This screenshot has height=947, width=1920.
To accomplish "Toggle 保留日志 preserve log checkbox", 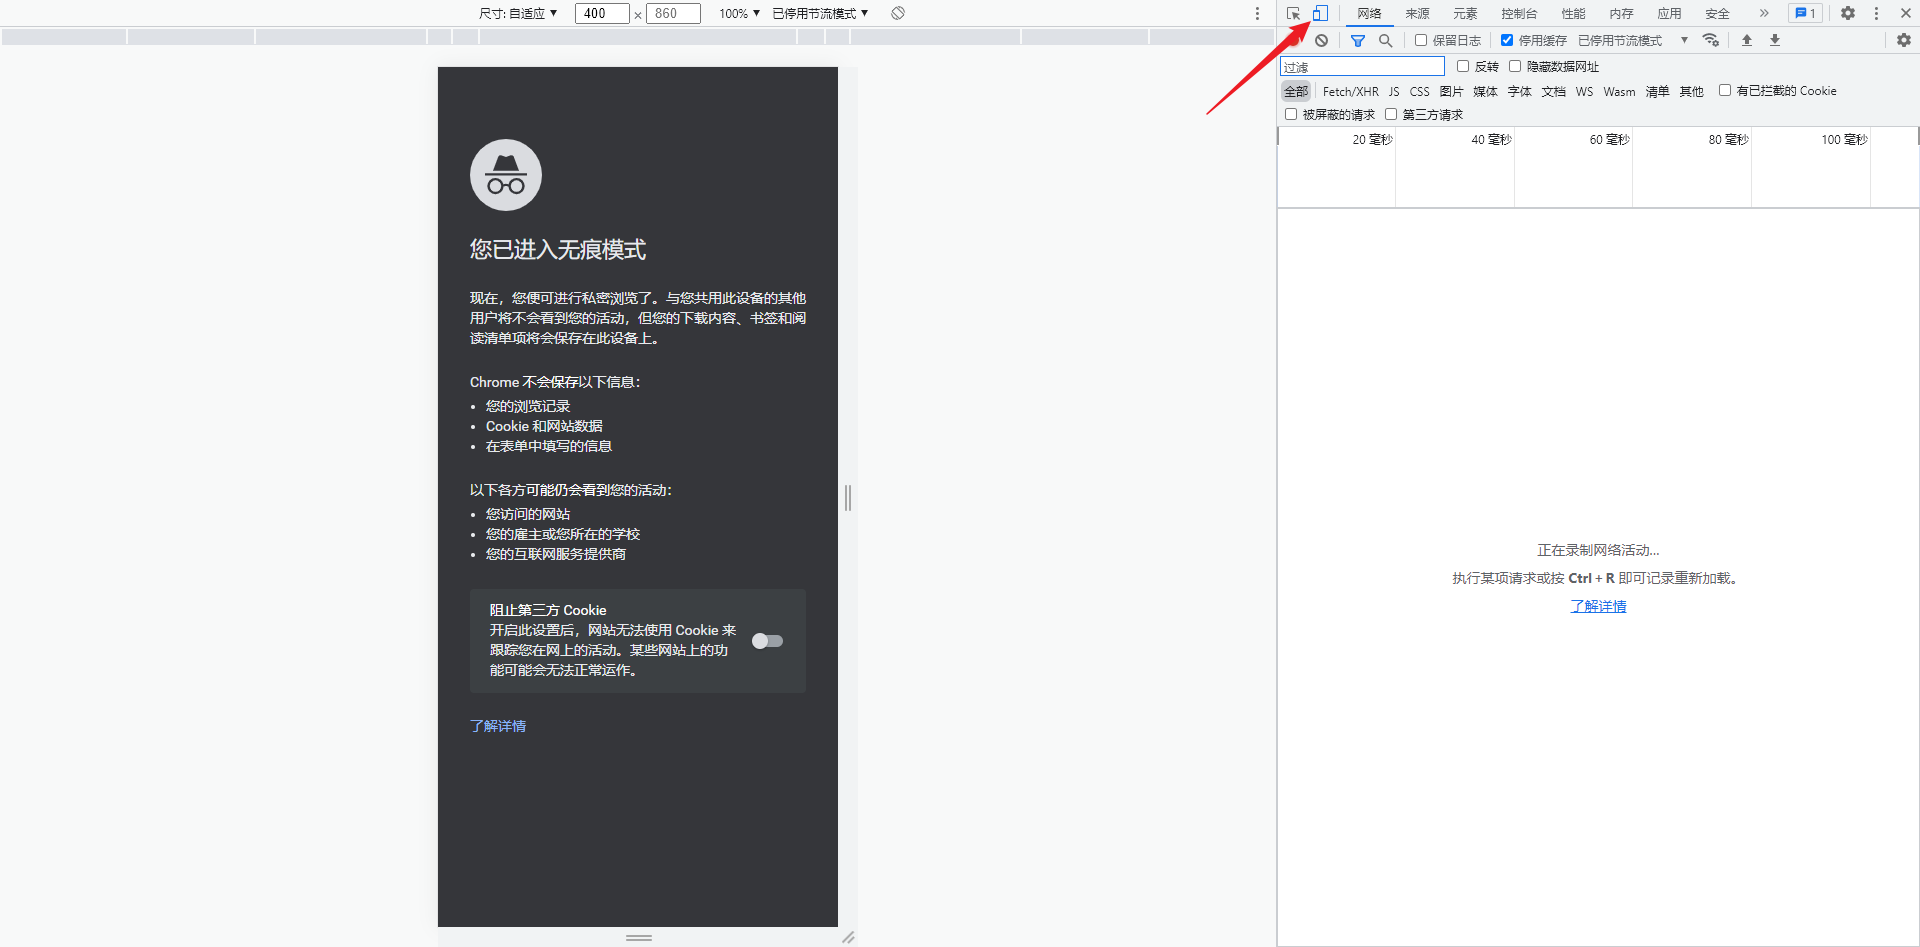I will tap(1420, 40).
